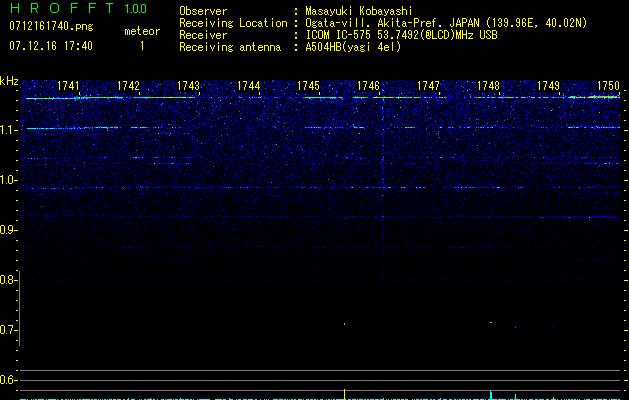Click the 0.8 frequency axis label

click(7, 280)
